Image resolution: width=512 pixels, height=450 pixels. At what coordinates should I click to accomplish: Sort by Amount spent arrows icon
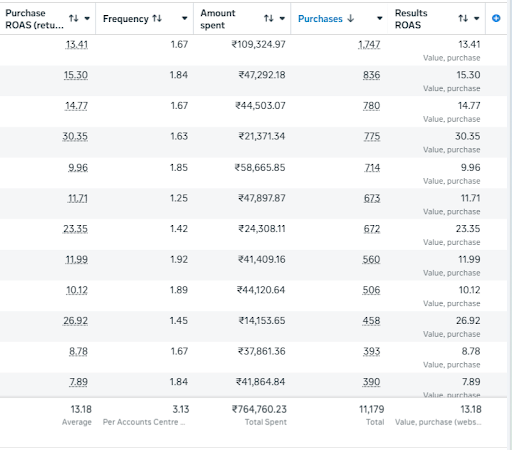[x=269, y=18]
